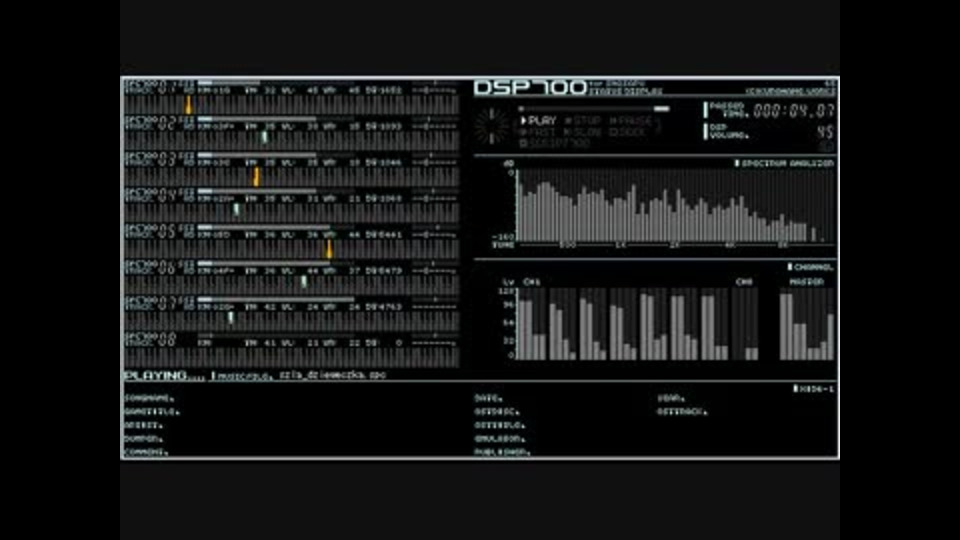Click the PLAYING status text
The image size is (960, 540).
(164, 375)
